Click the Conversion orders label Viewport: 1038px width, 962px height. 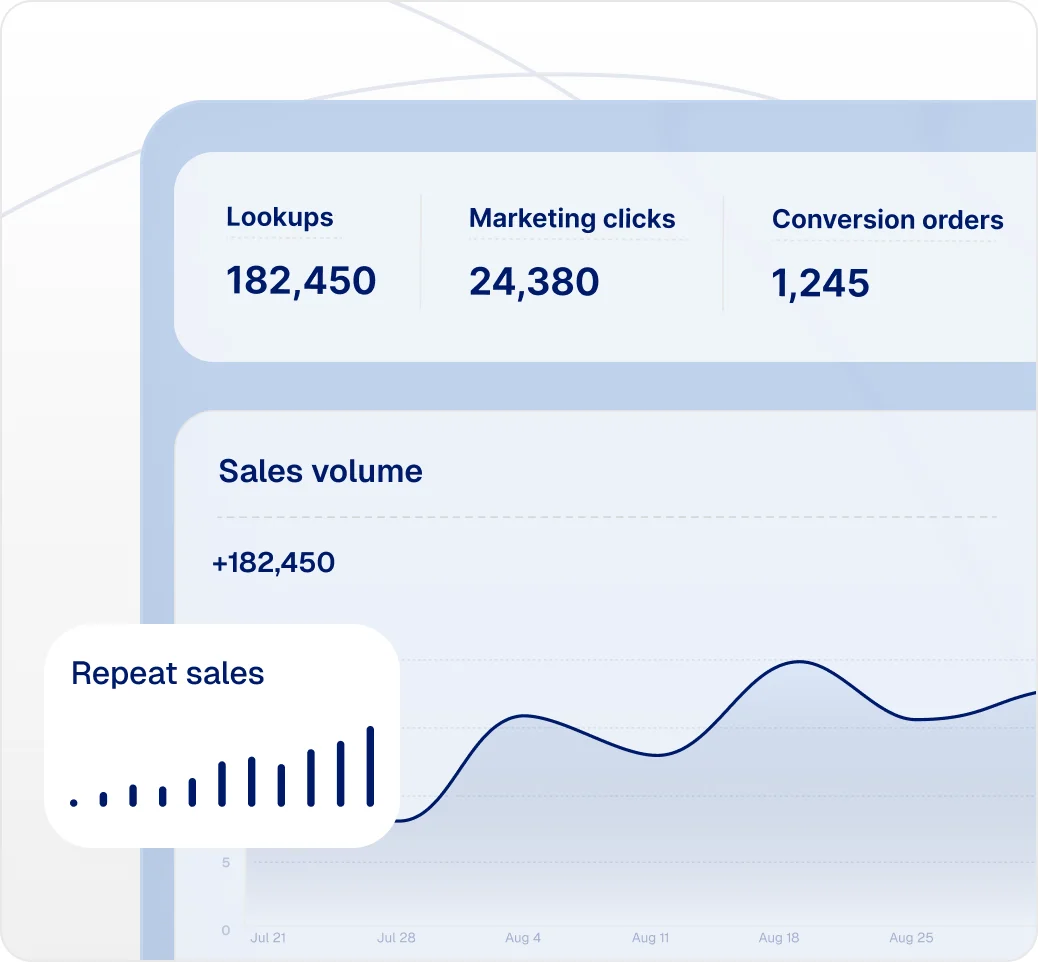888,220
